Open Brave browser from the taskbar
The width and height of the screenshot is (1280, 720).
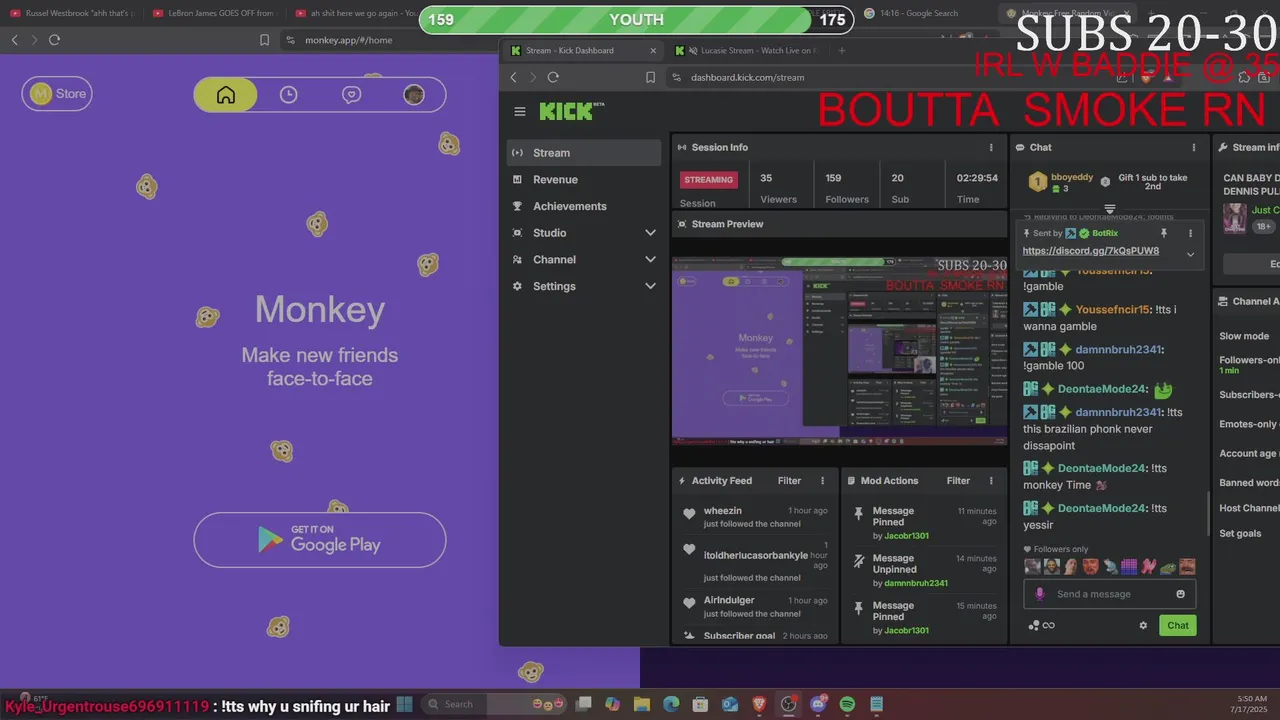click(x=759, y=704)
